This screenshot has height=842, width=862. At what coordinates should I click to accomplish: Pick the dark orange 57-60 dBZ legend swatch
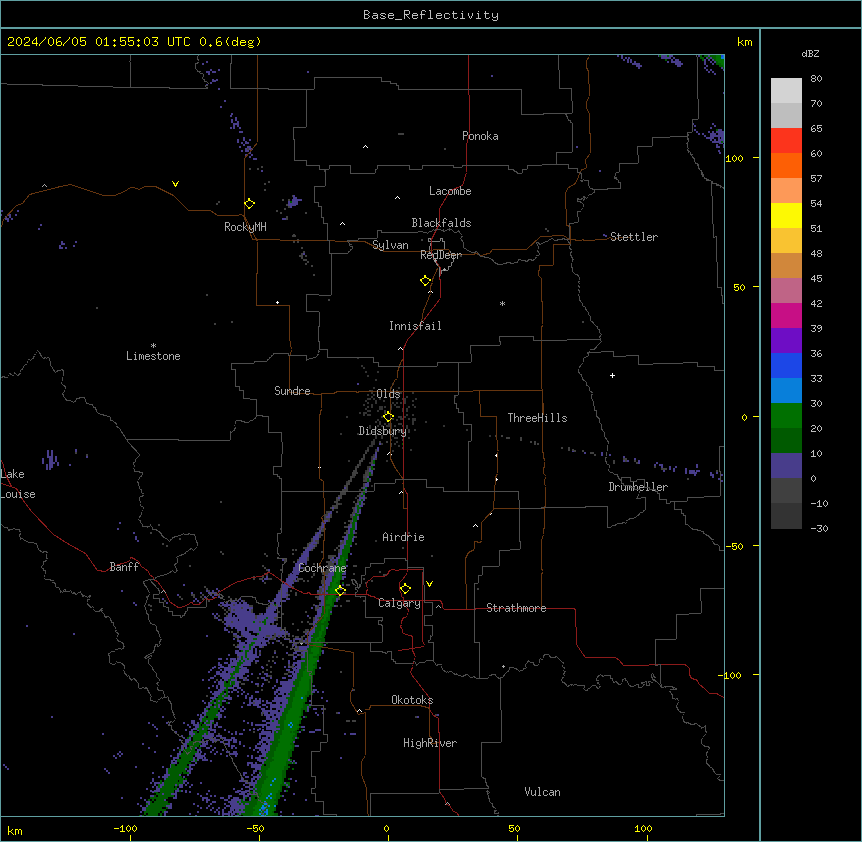pyautogui.click(x=786, y=165)
